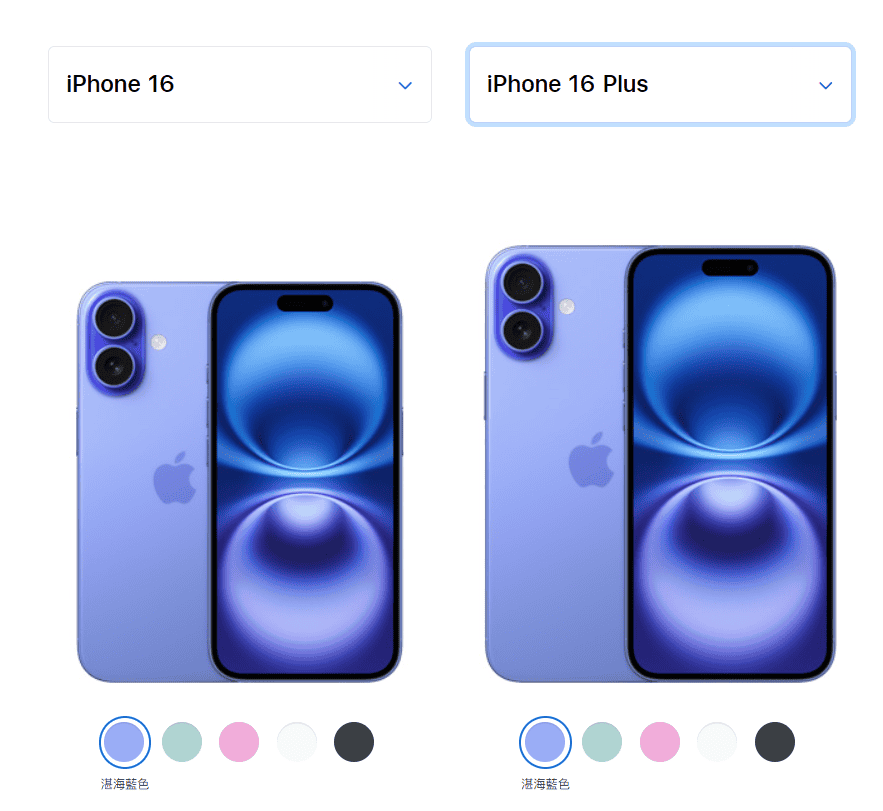Click chevron arrow in iPhone 16 Plus selector
Viewport: 883px width, 811px height.
point(826,86)
